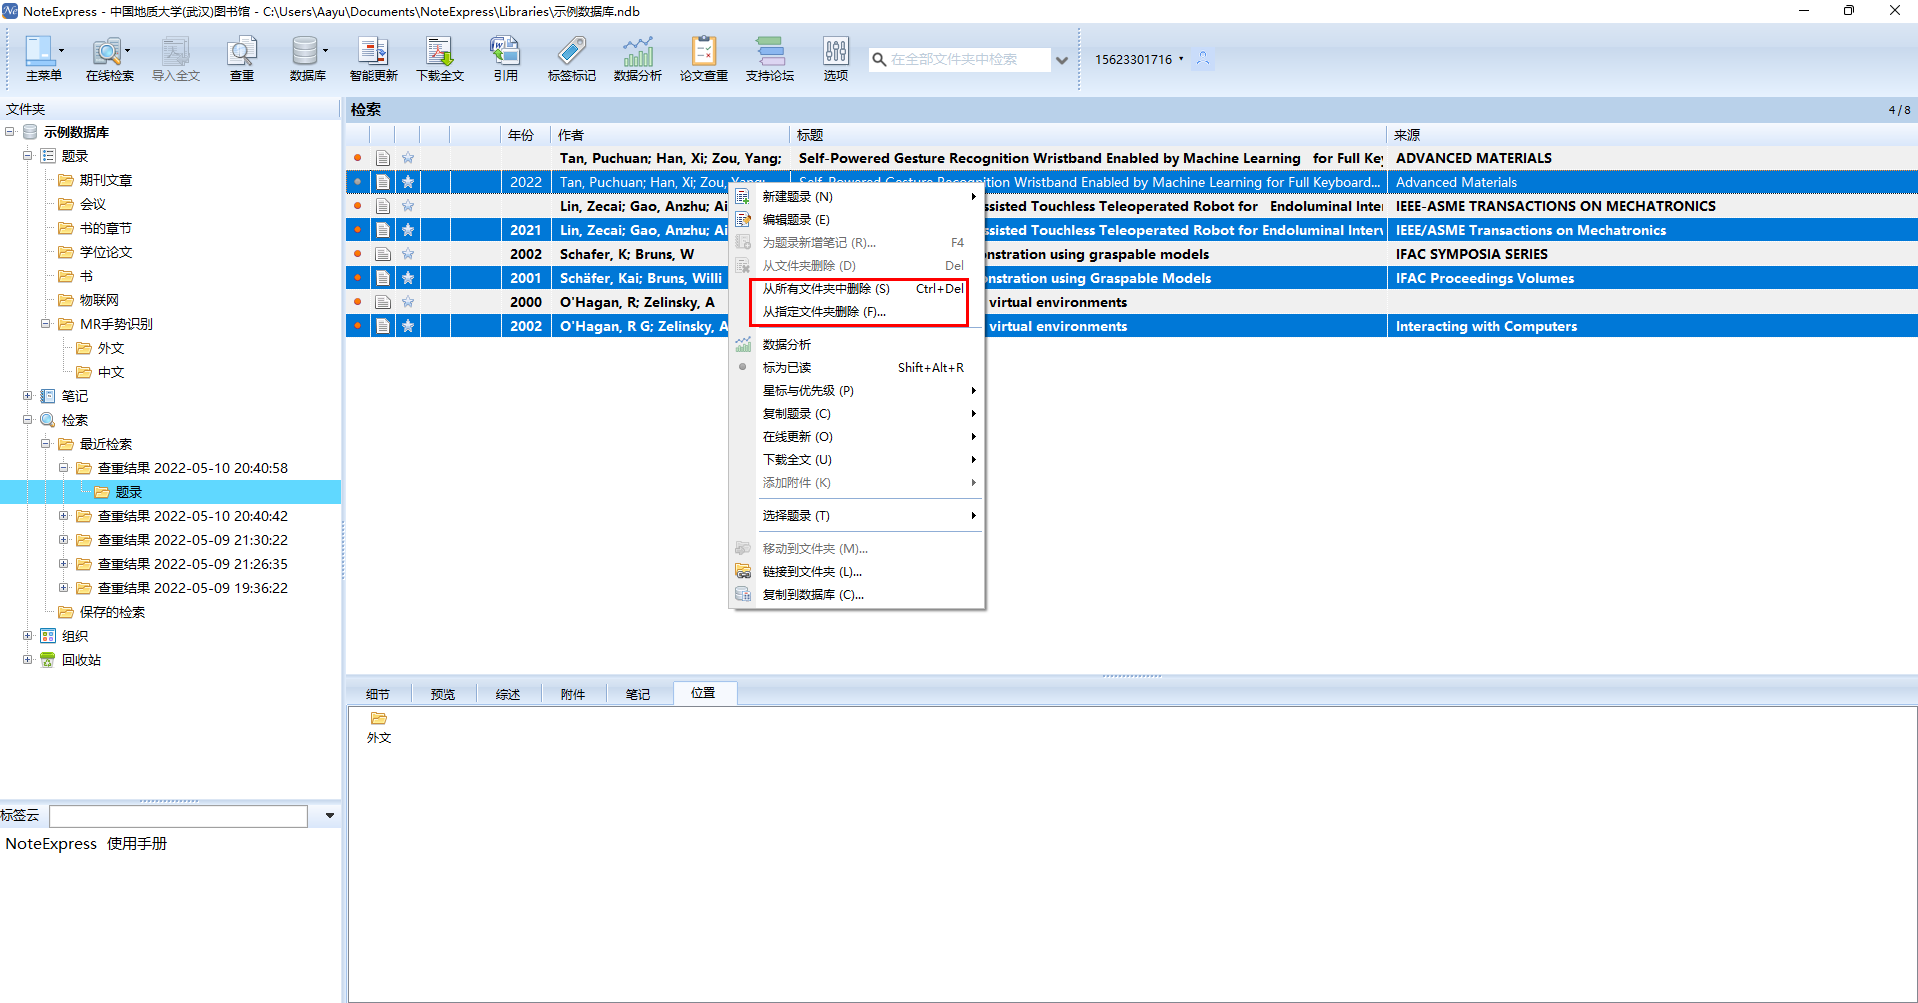The image size is (1918, 1003).
Task: Collapse the MR手势识别 folder tree node
Action: point(46,324)
